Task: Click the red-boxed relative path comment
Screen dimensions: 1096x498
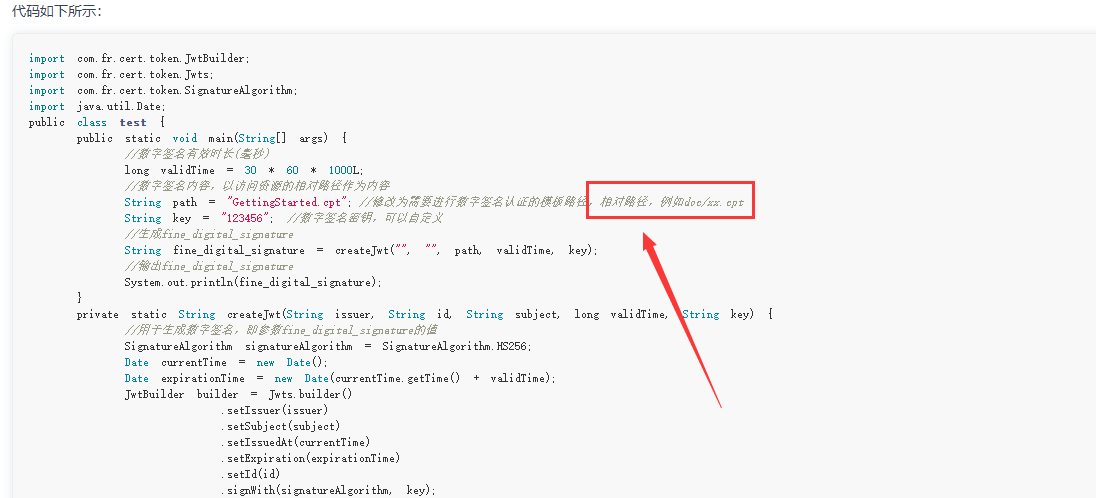Action: point(671,201)
